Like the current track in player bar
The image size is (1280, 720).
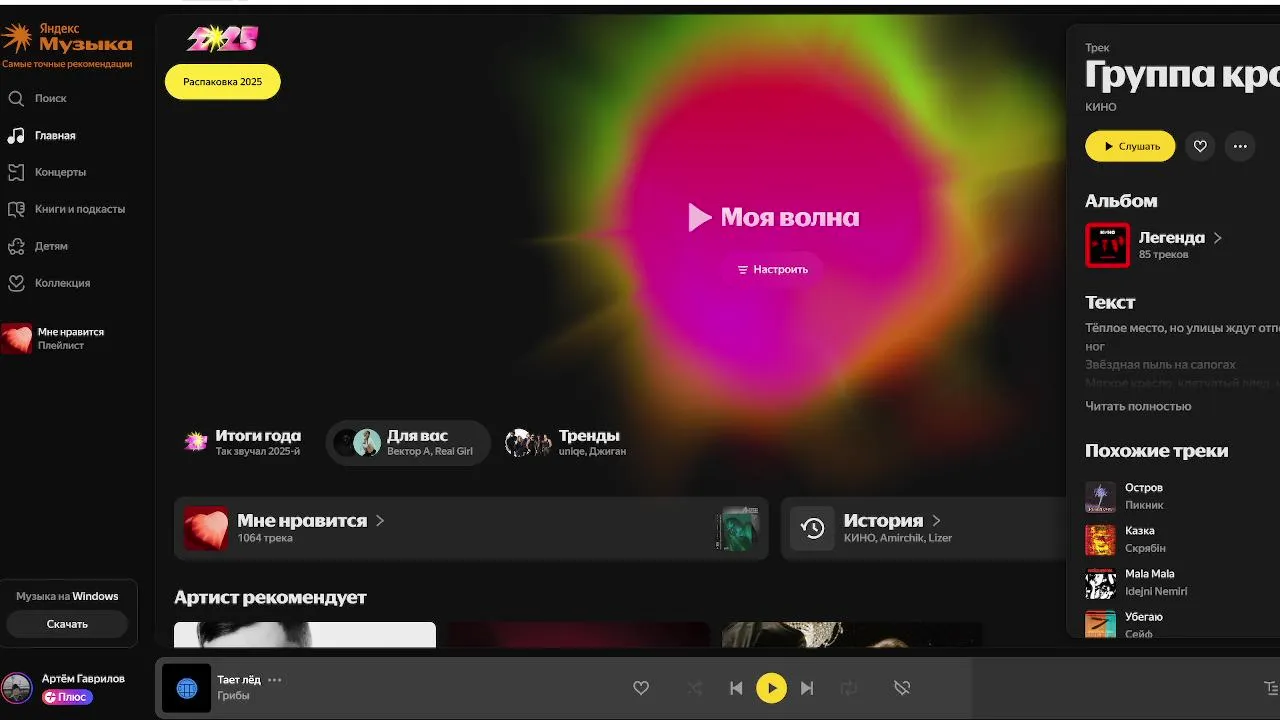click(641, 688)
